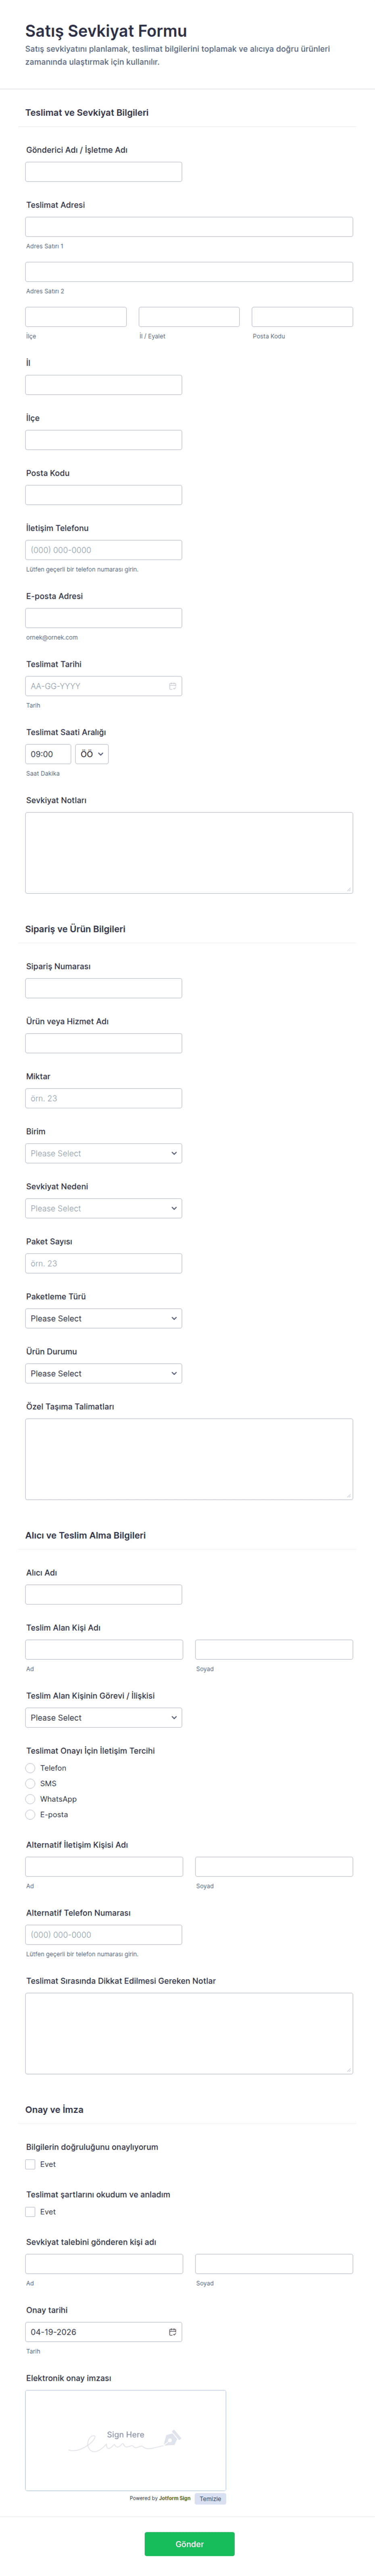Click into the Sevkiyat Notları text area
This screenshot has width=375, height=2576.
188,852
